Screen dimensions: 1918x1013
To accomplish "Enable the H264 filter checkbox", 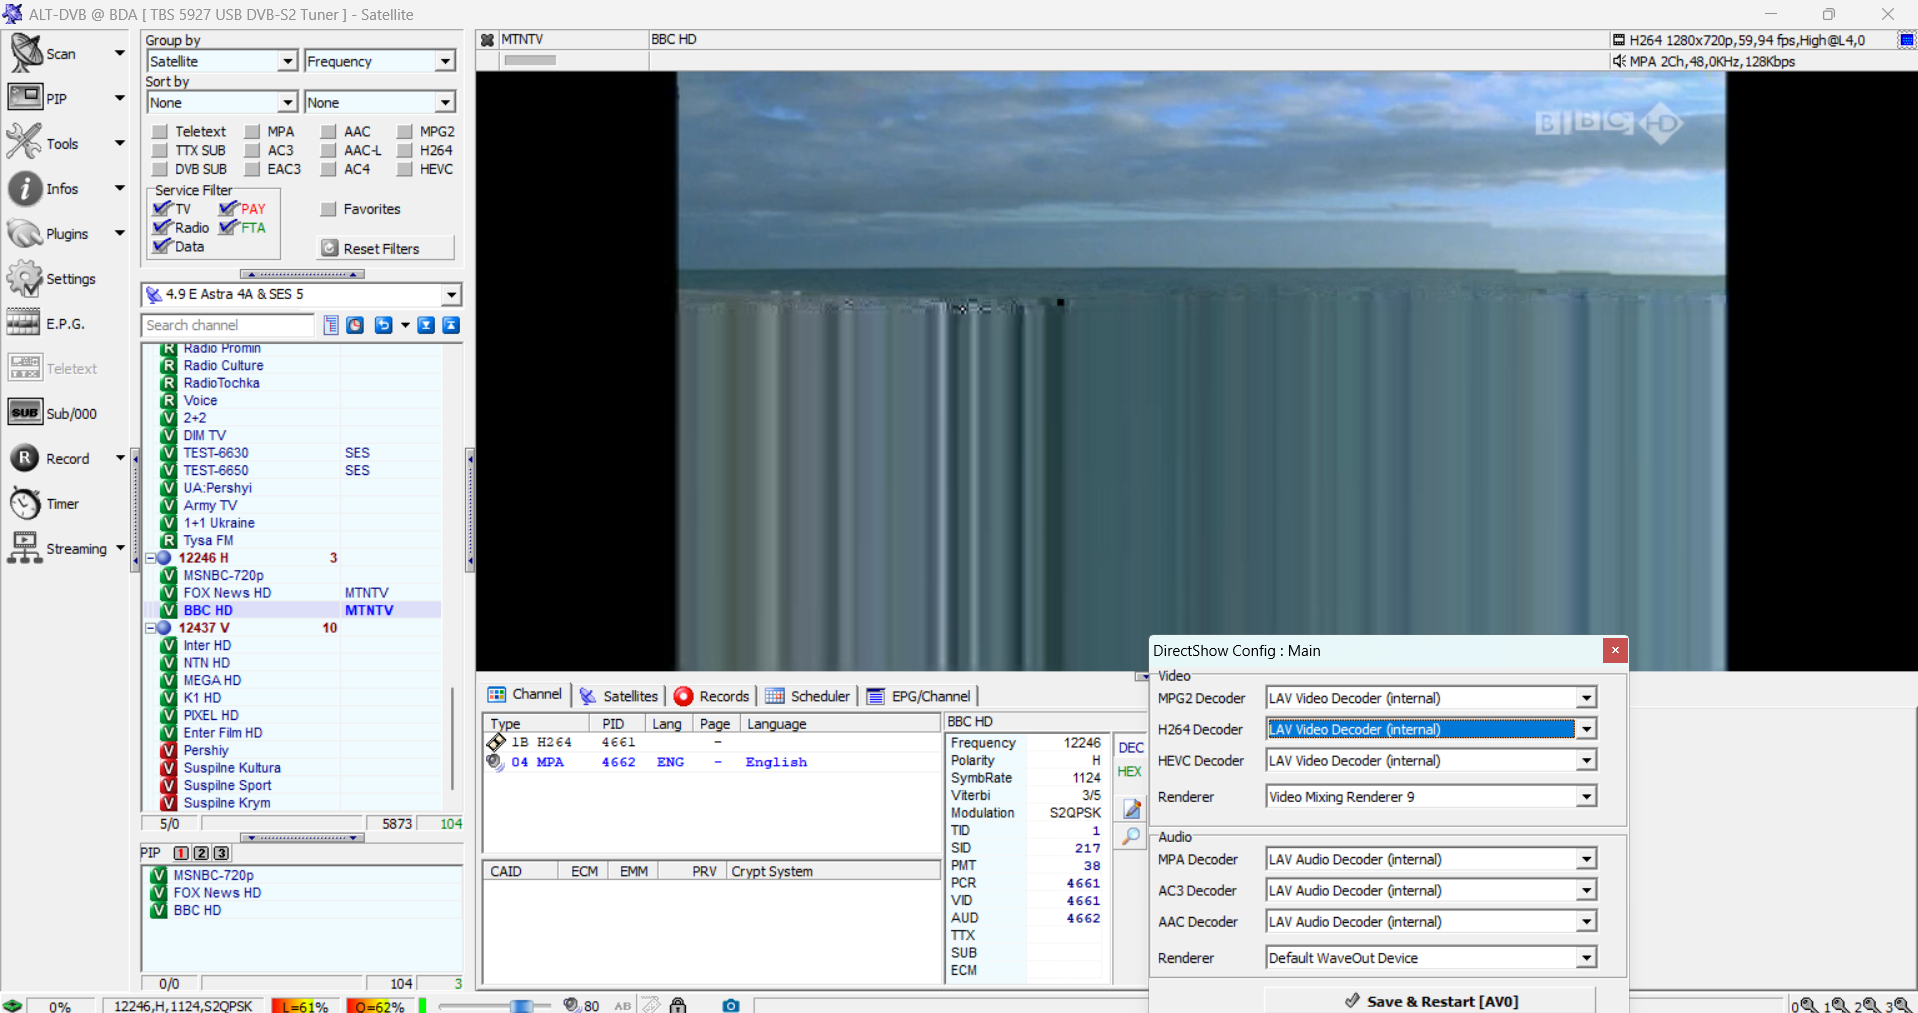I will pyautogui.click(x=404, y=150).
